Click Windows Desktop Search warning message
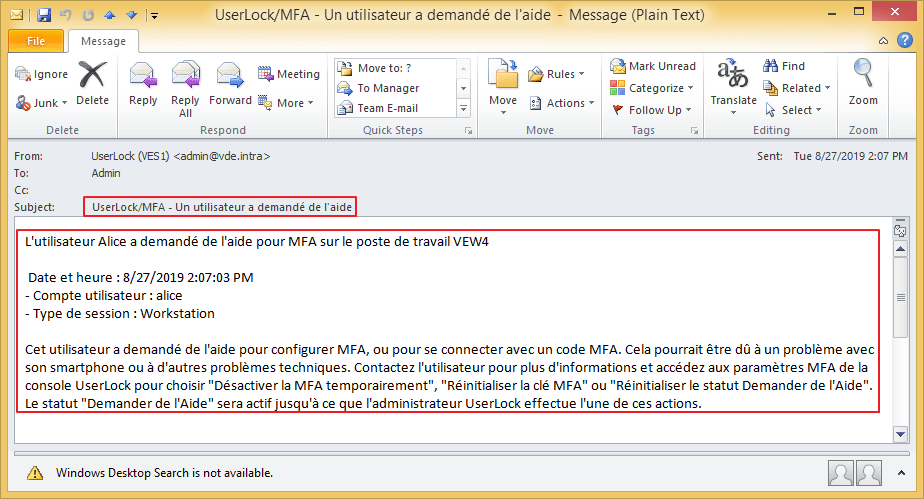This screenshot has width=924, height=499. (x=164, y=473)
